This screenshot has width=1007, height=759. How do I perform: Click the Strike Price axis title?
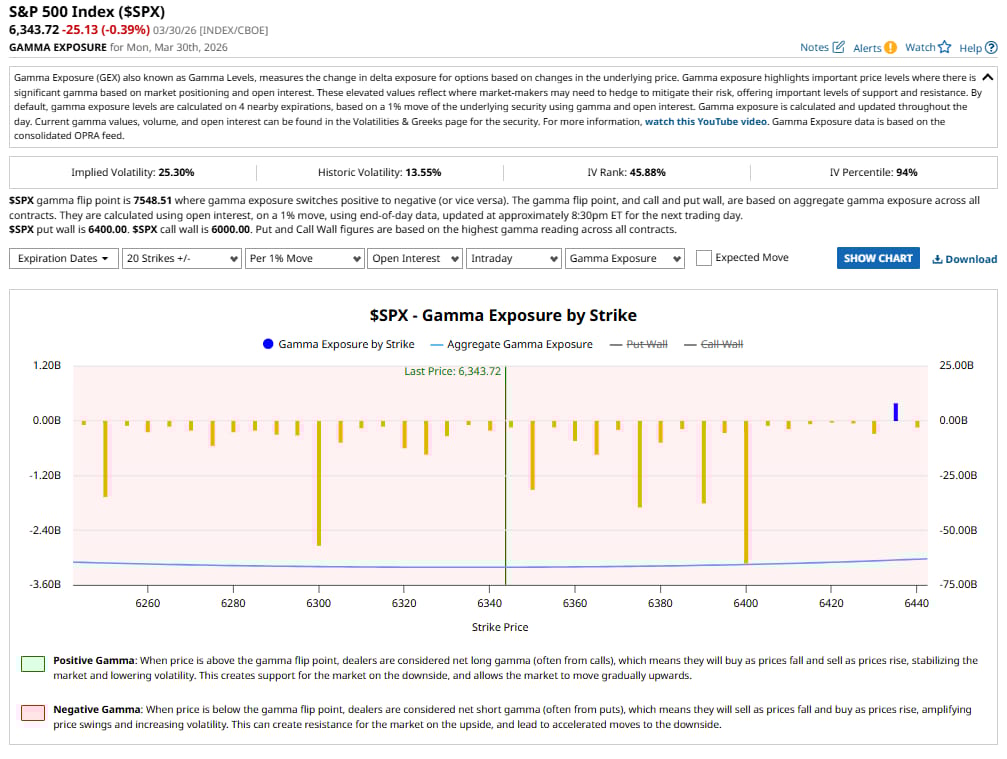coord(500,627)
